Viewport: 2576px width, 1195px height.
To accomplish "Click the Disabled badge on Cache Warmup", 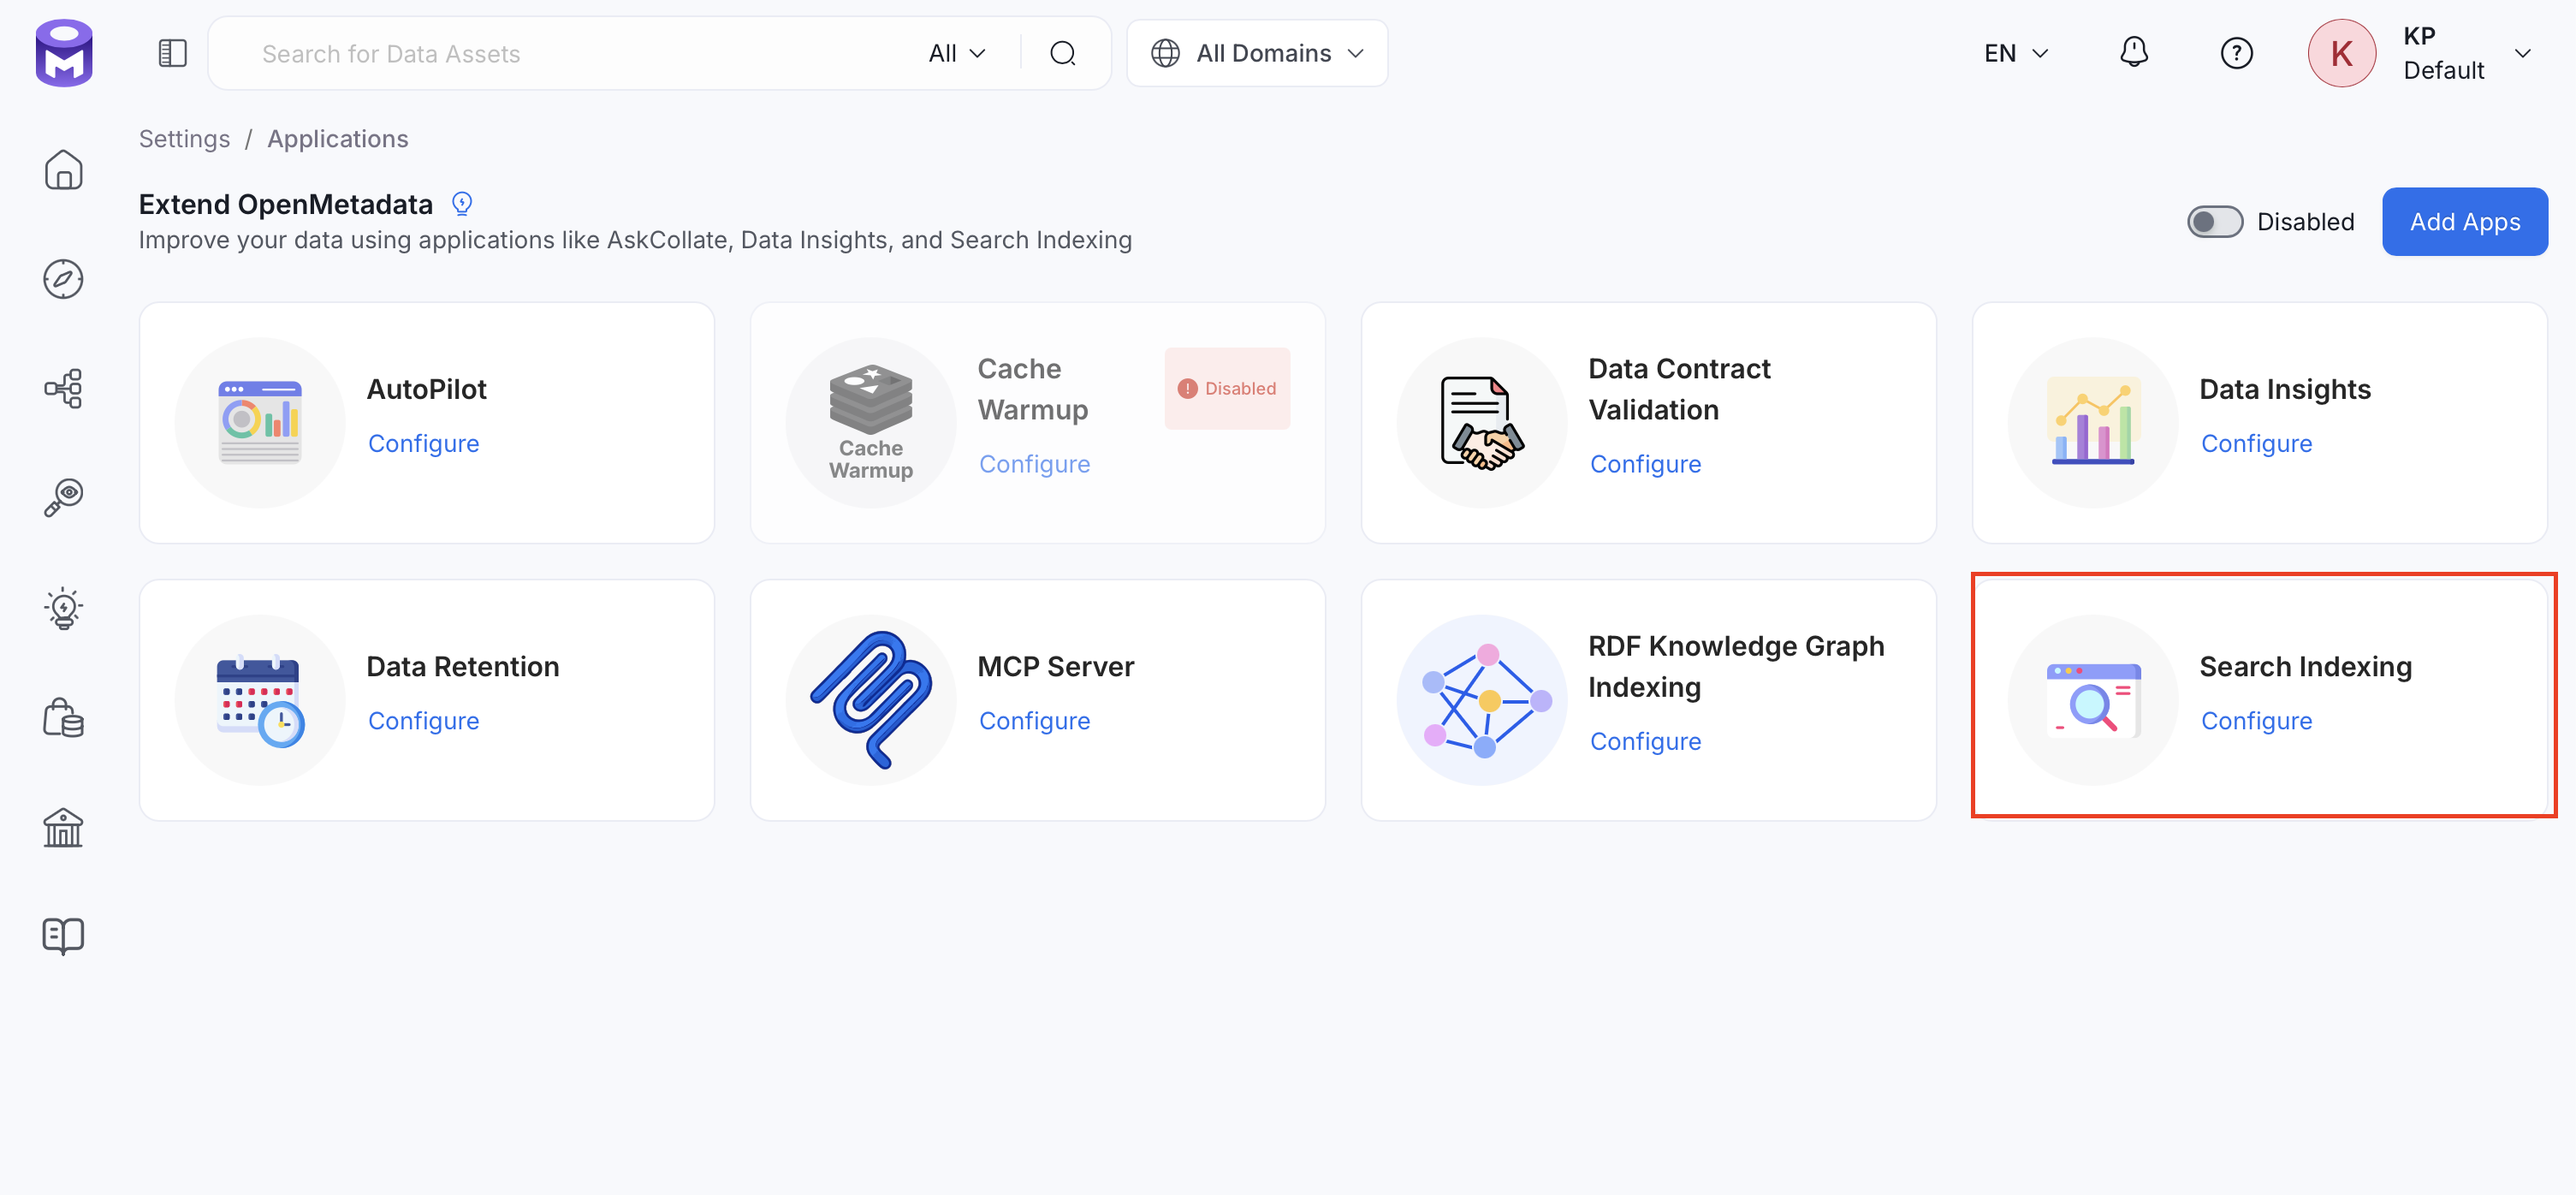I will tap(1227, 388).
